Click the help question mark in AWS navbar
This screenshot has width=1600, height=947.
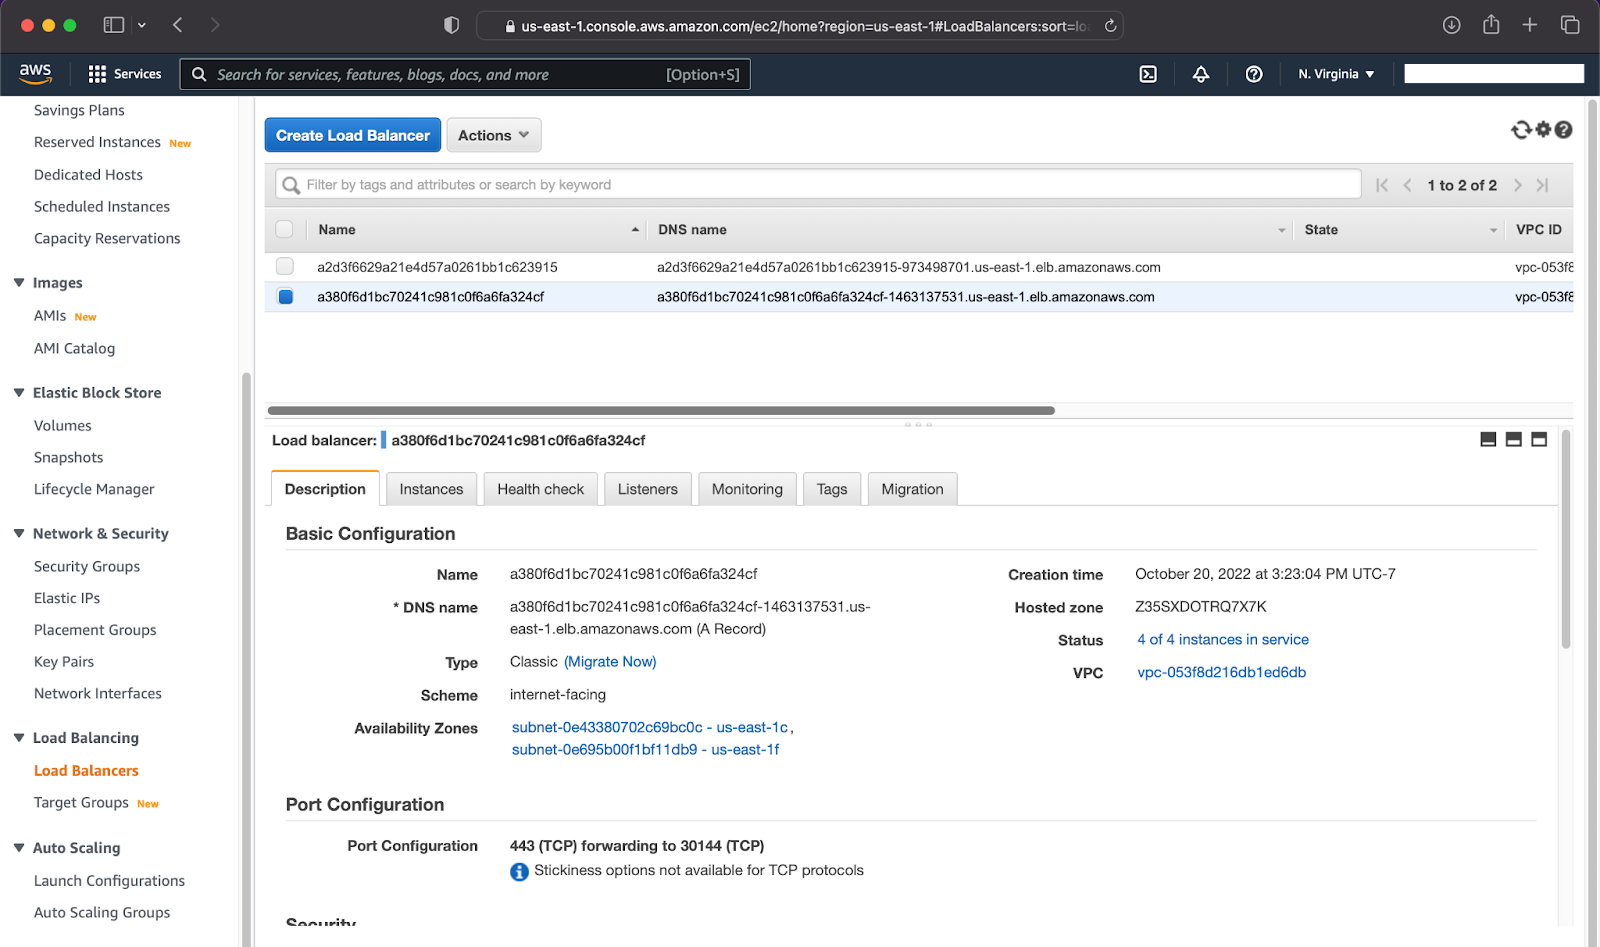coord(1254,74)
